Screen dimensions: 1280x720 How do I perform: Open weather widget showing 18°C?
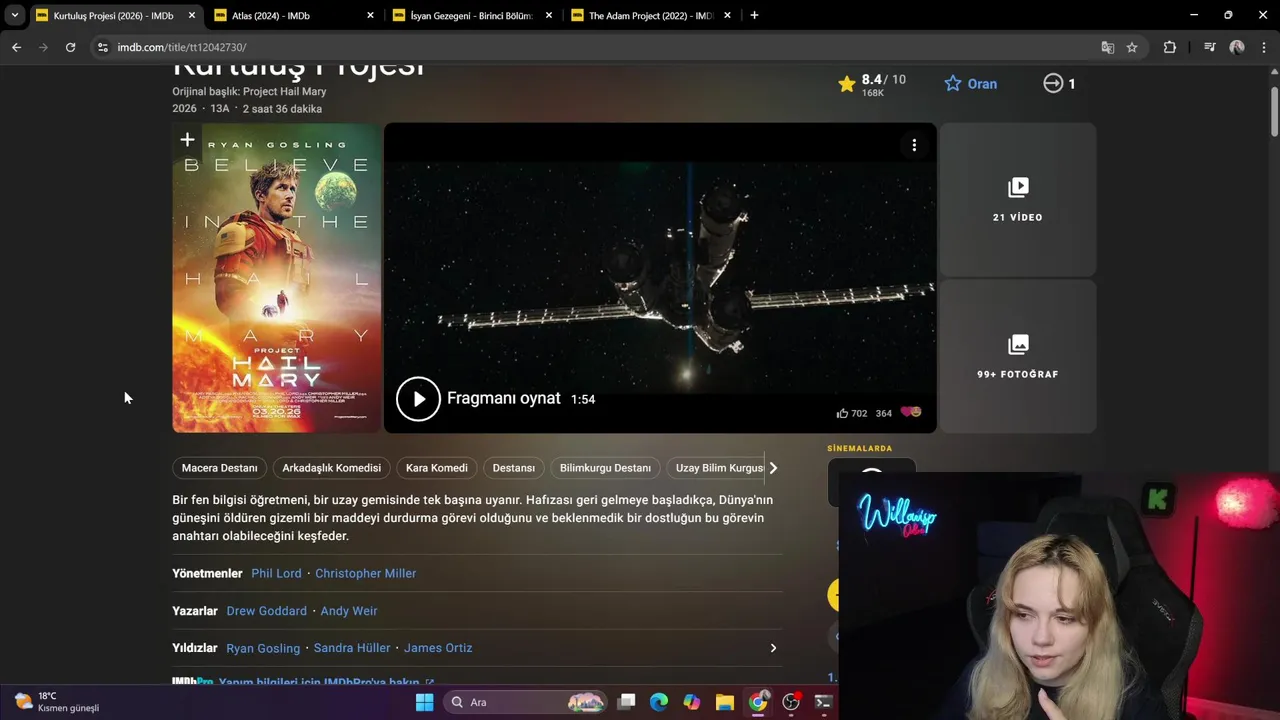(57, 702)
